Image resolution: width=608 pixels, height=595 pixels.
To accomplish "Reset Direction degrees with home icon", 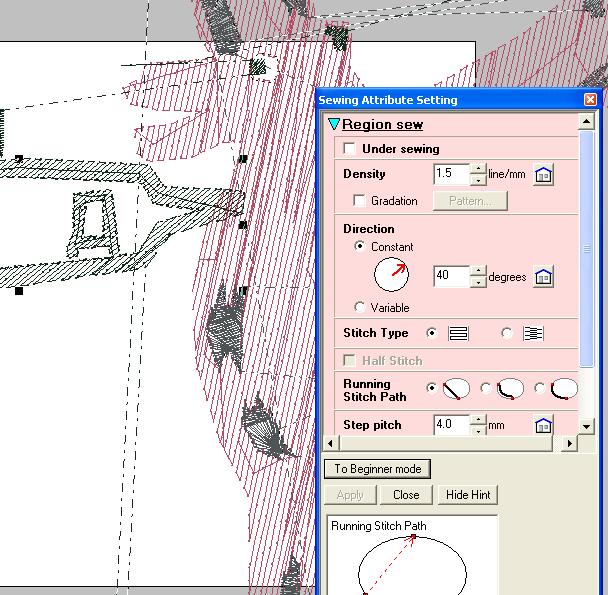I will 543,277.
